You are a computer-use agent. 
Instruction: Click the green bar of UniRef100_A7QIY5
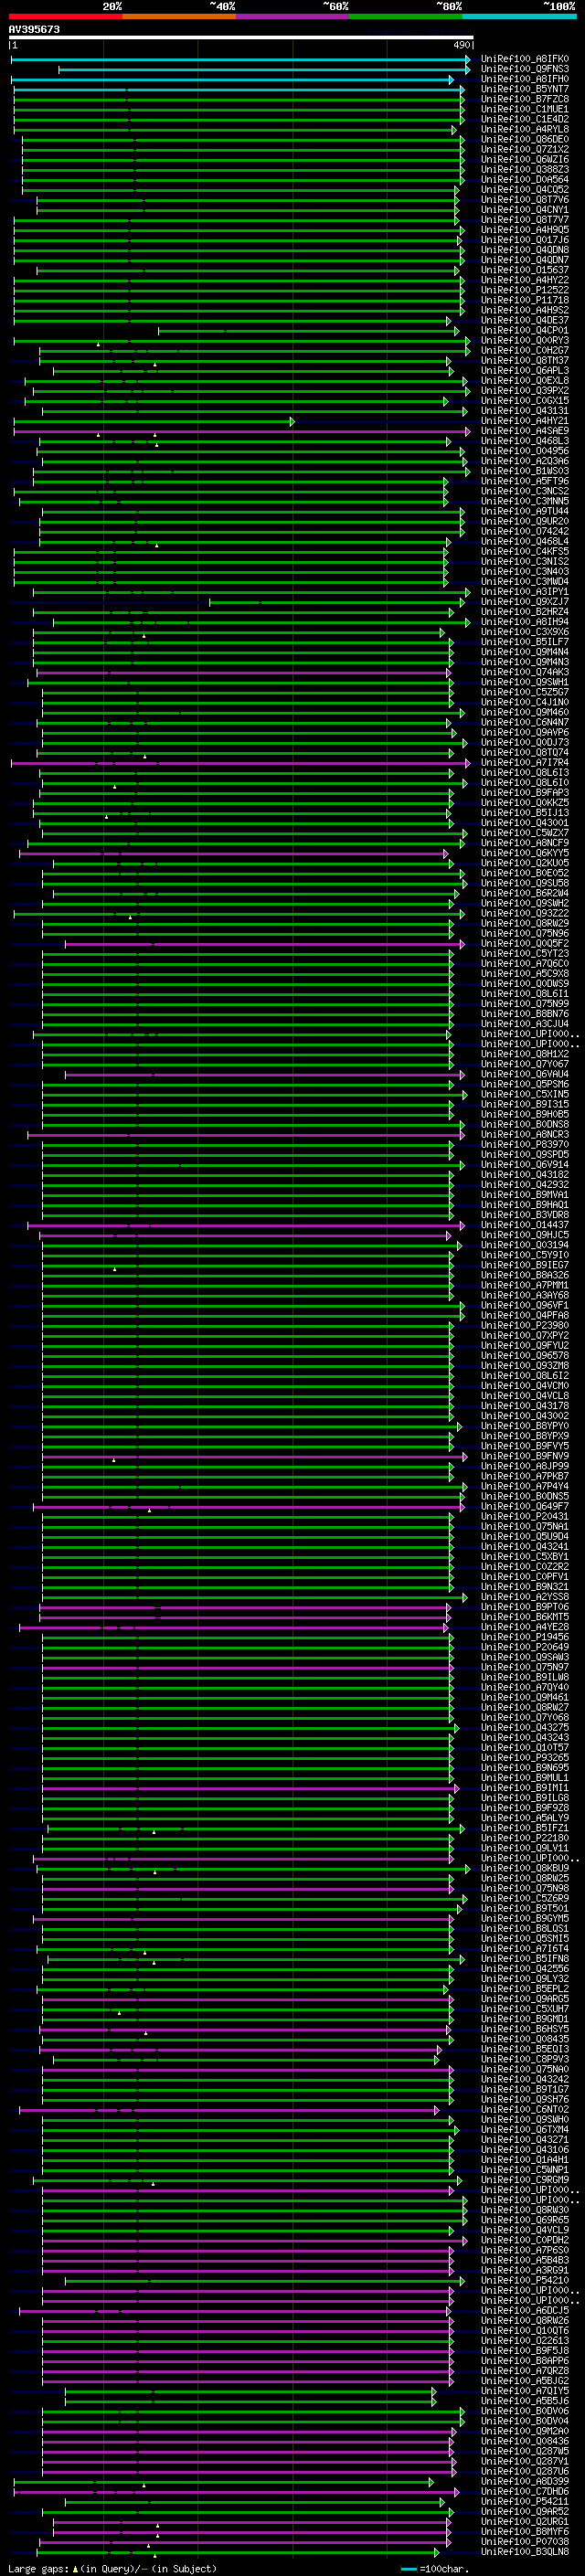pyautogui.click(x=250, y=2391)
